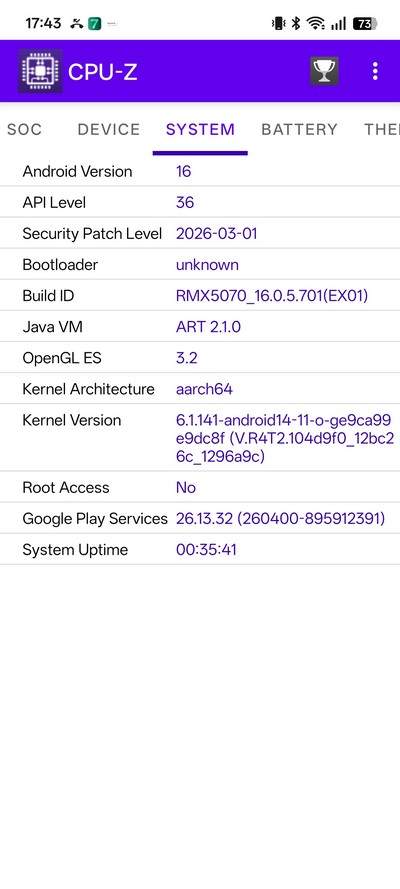Screen dimensions: 400x889
Task: Tap the Security Patch Level row
Action: click(200, 234)
